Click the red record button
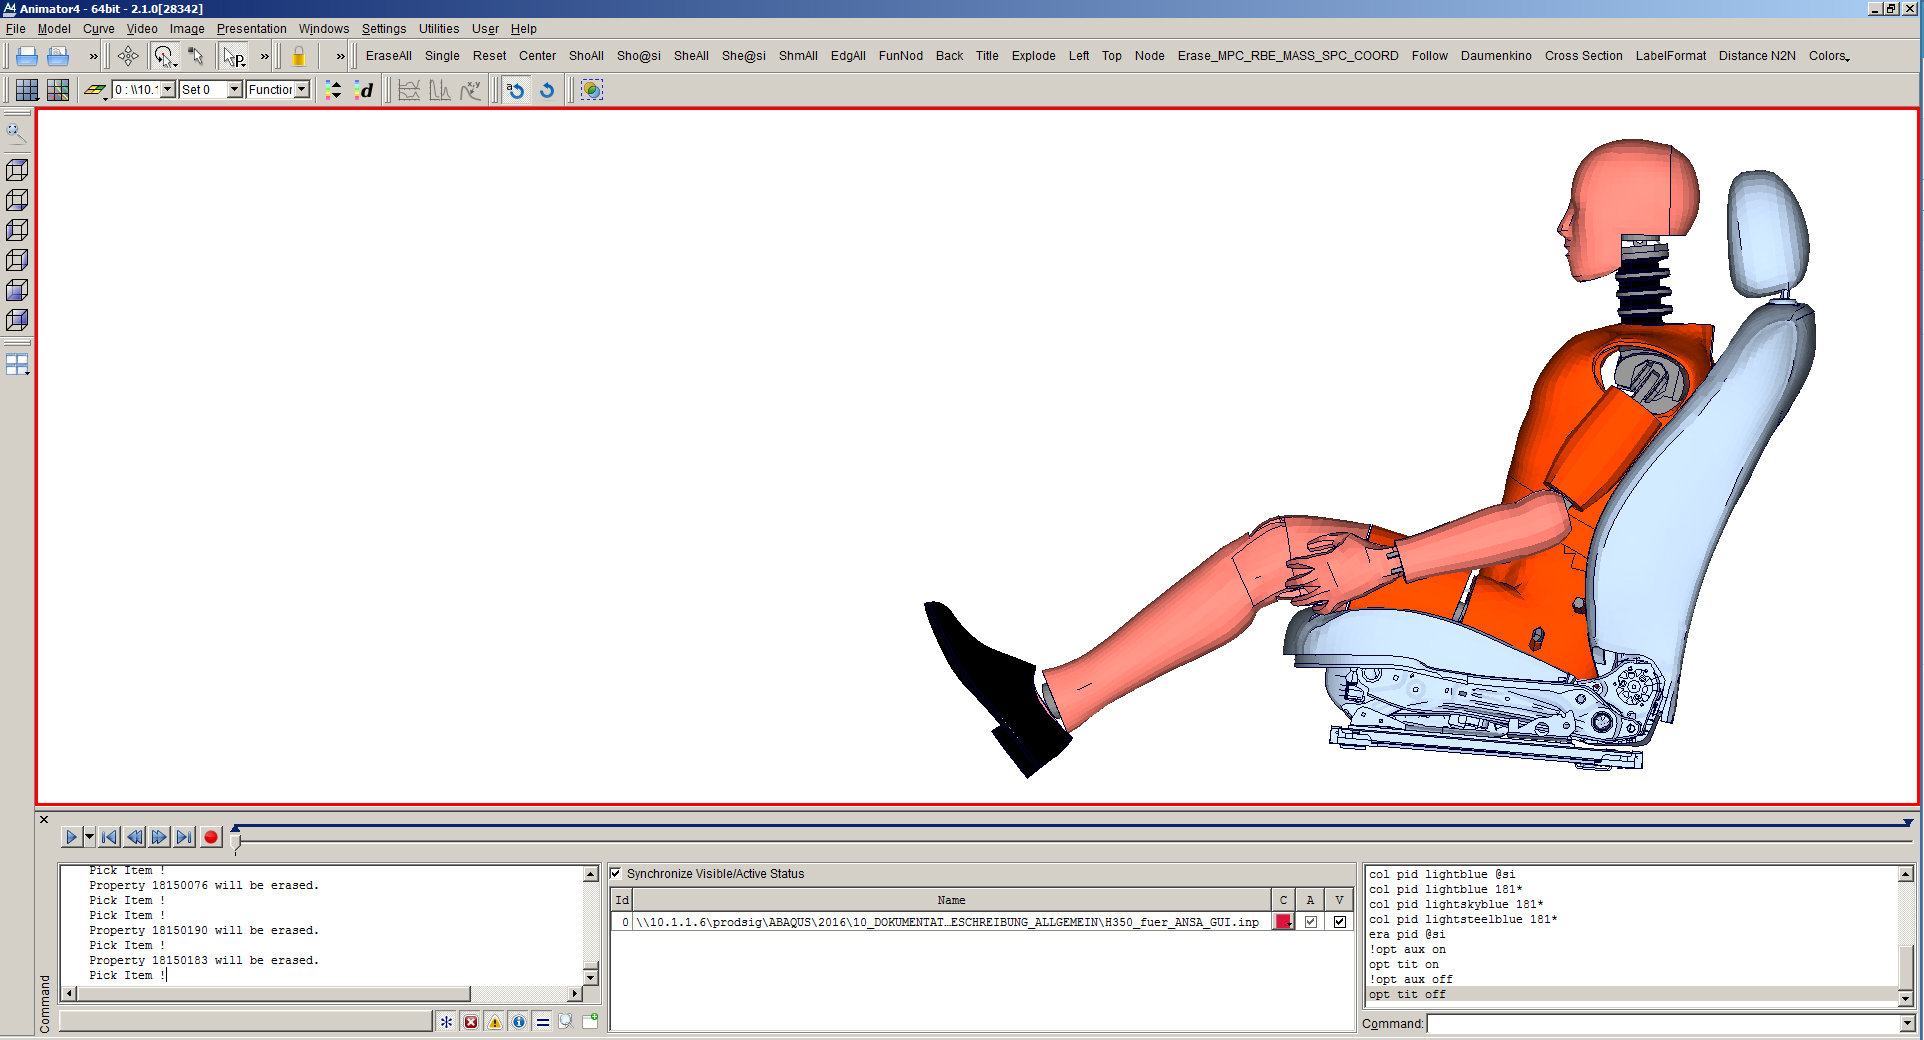This screenshot has height=1040, width=1924. 211,837
